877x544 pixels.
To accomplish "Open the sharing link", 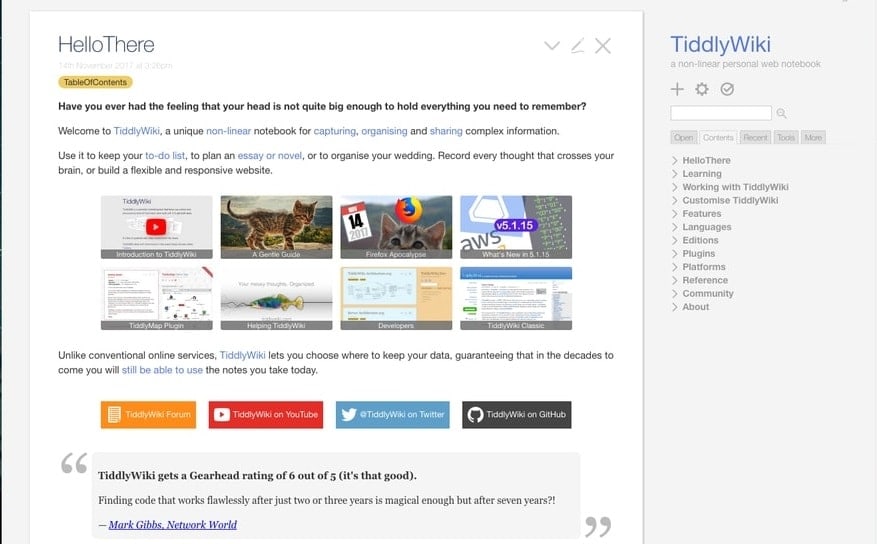I will pos(446,131).
